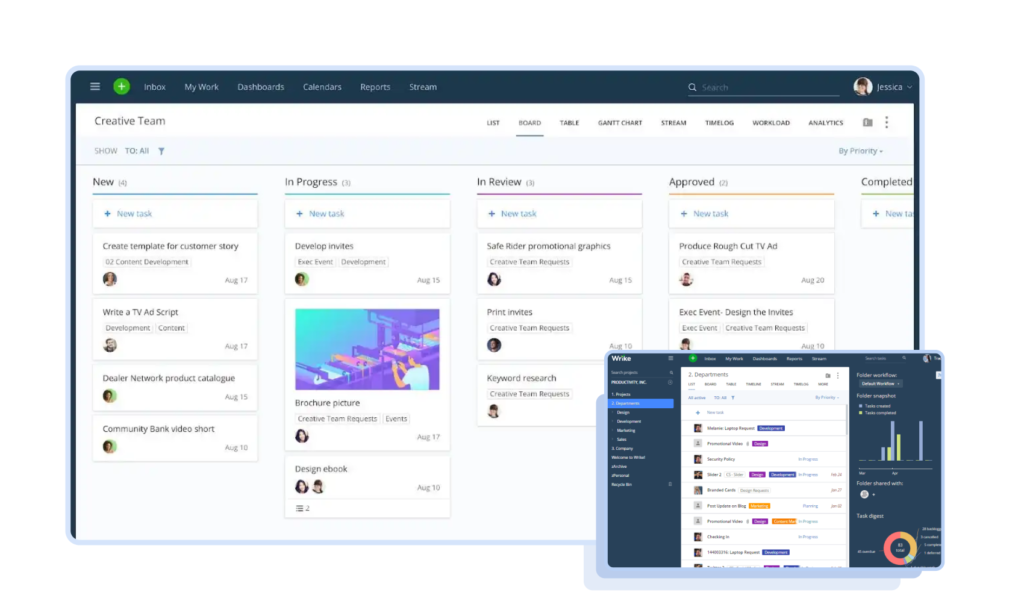The image size is (1024, 616).
Task: Open the hamburger navigation menu
Action: coord(95,87)
